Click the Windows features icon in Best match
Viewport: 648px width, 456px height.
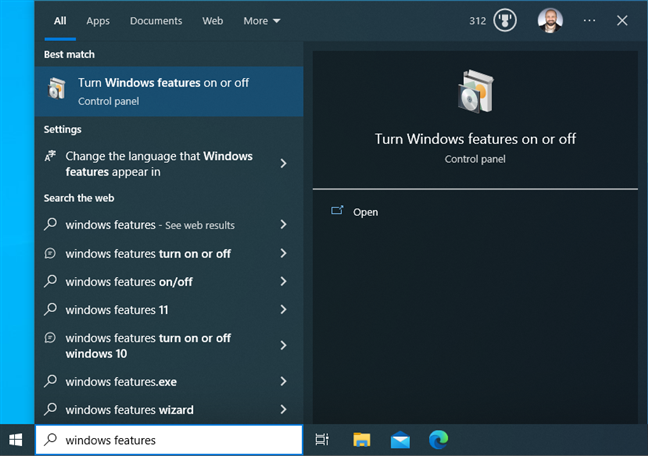(57, 89)
